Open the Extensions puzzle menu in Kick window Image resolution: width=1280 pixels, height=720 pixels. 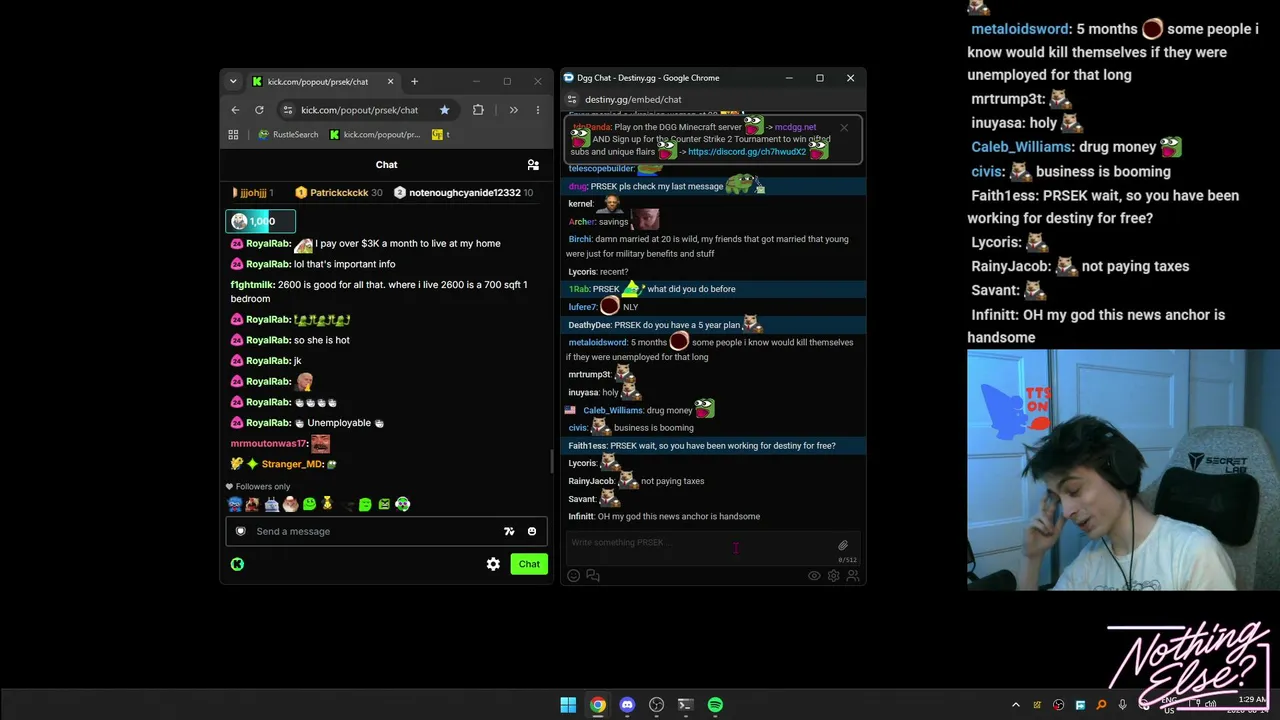tap(478, 110)
